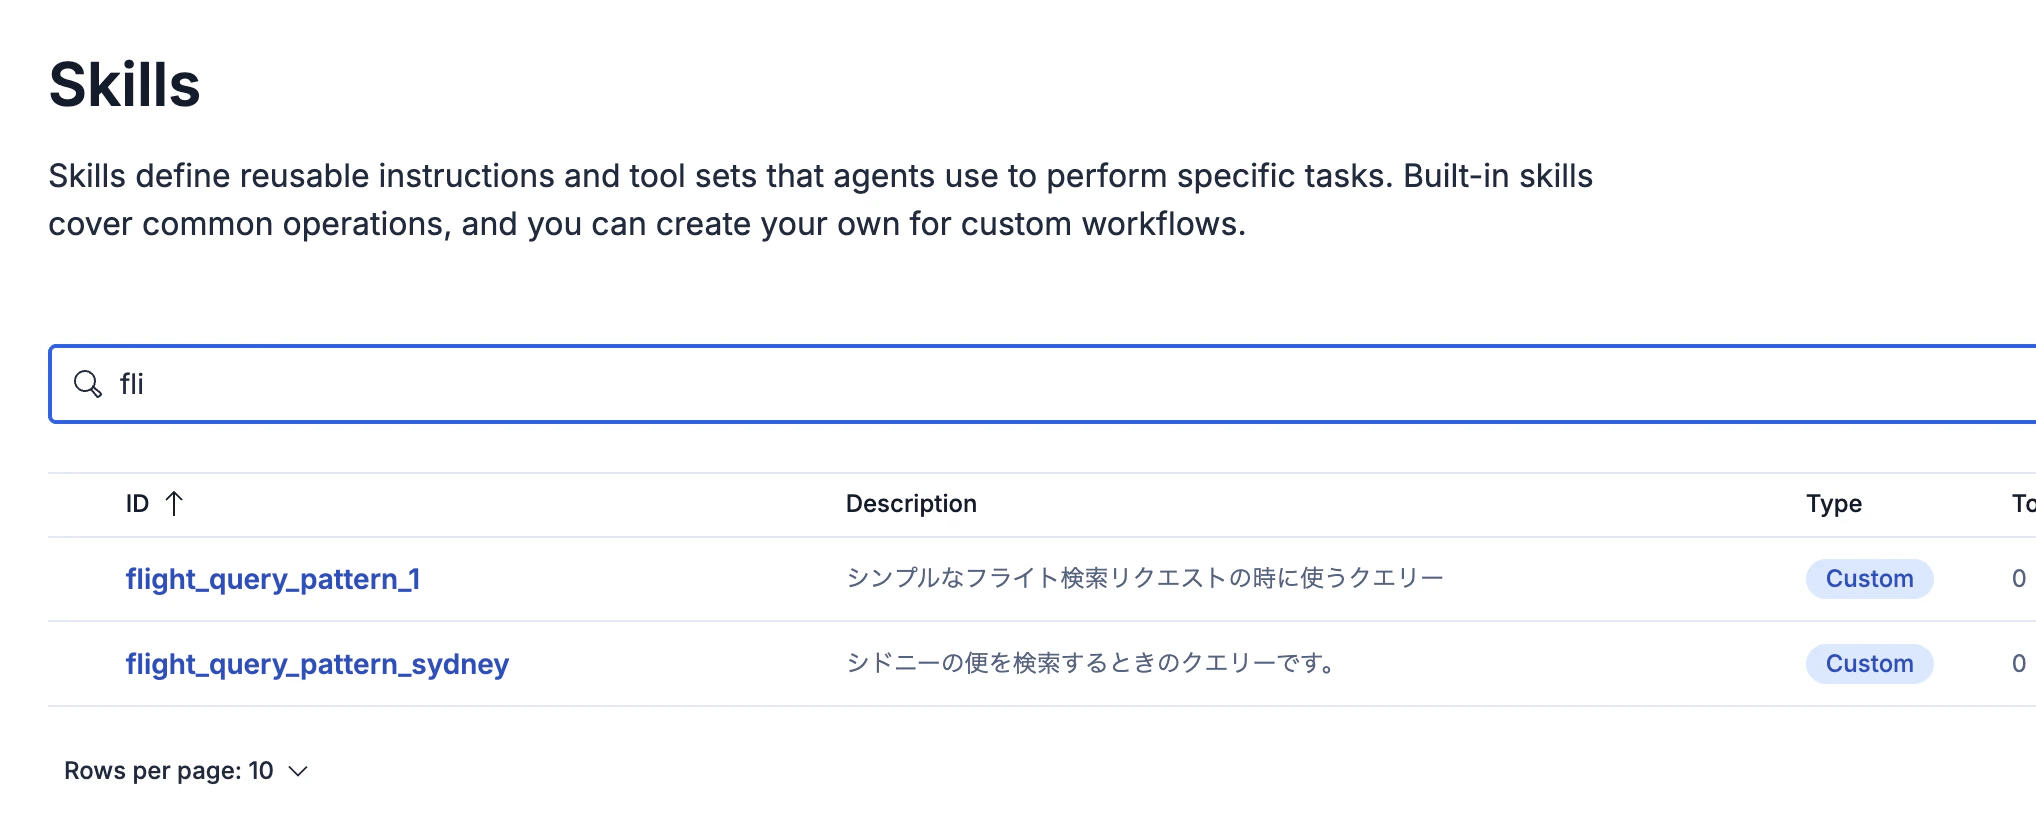Click the magnifying glass search icon
The height and width of the screenshot is (814, 2036).
tap(88, 384)
